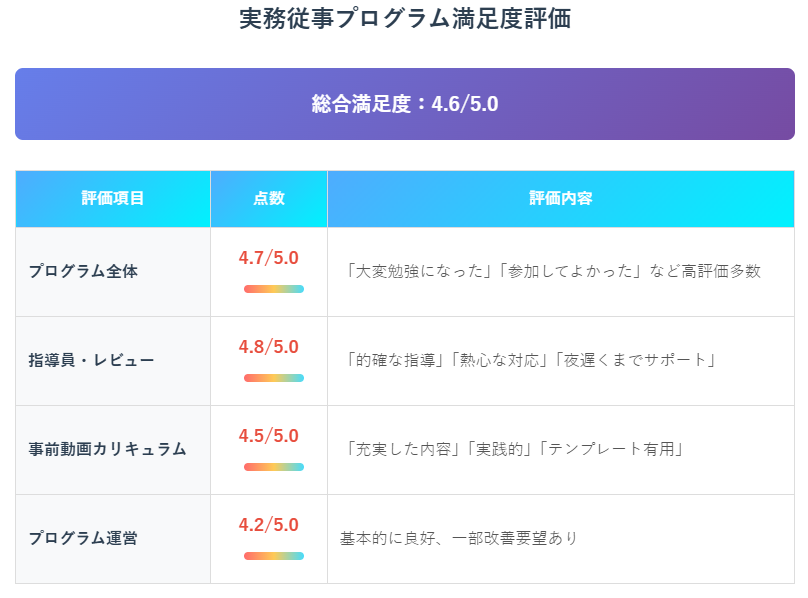Click the 4.2/5.0 score text

(268, 525)
